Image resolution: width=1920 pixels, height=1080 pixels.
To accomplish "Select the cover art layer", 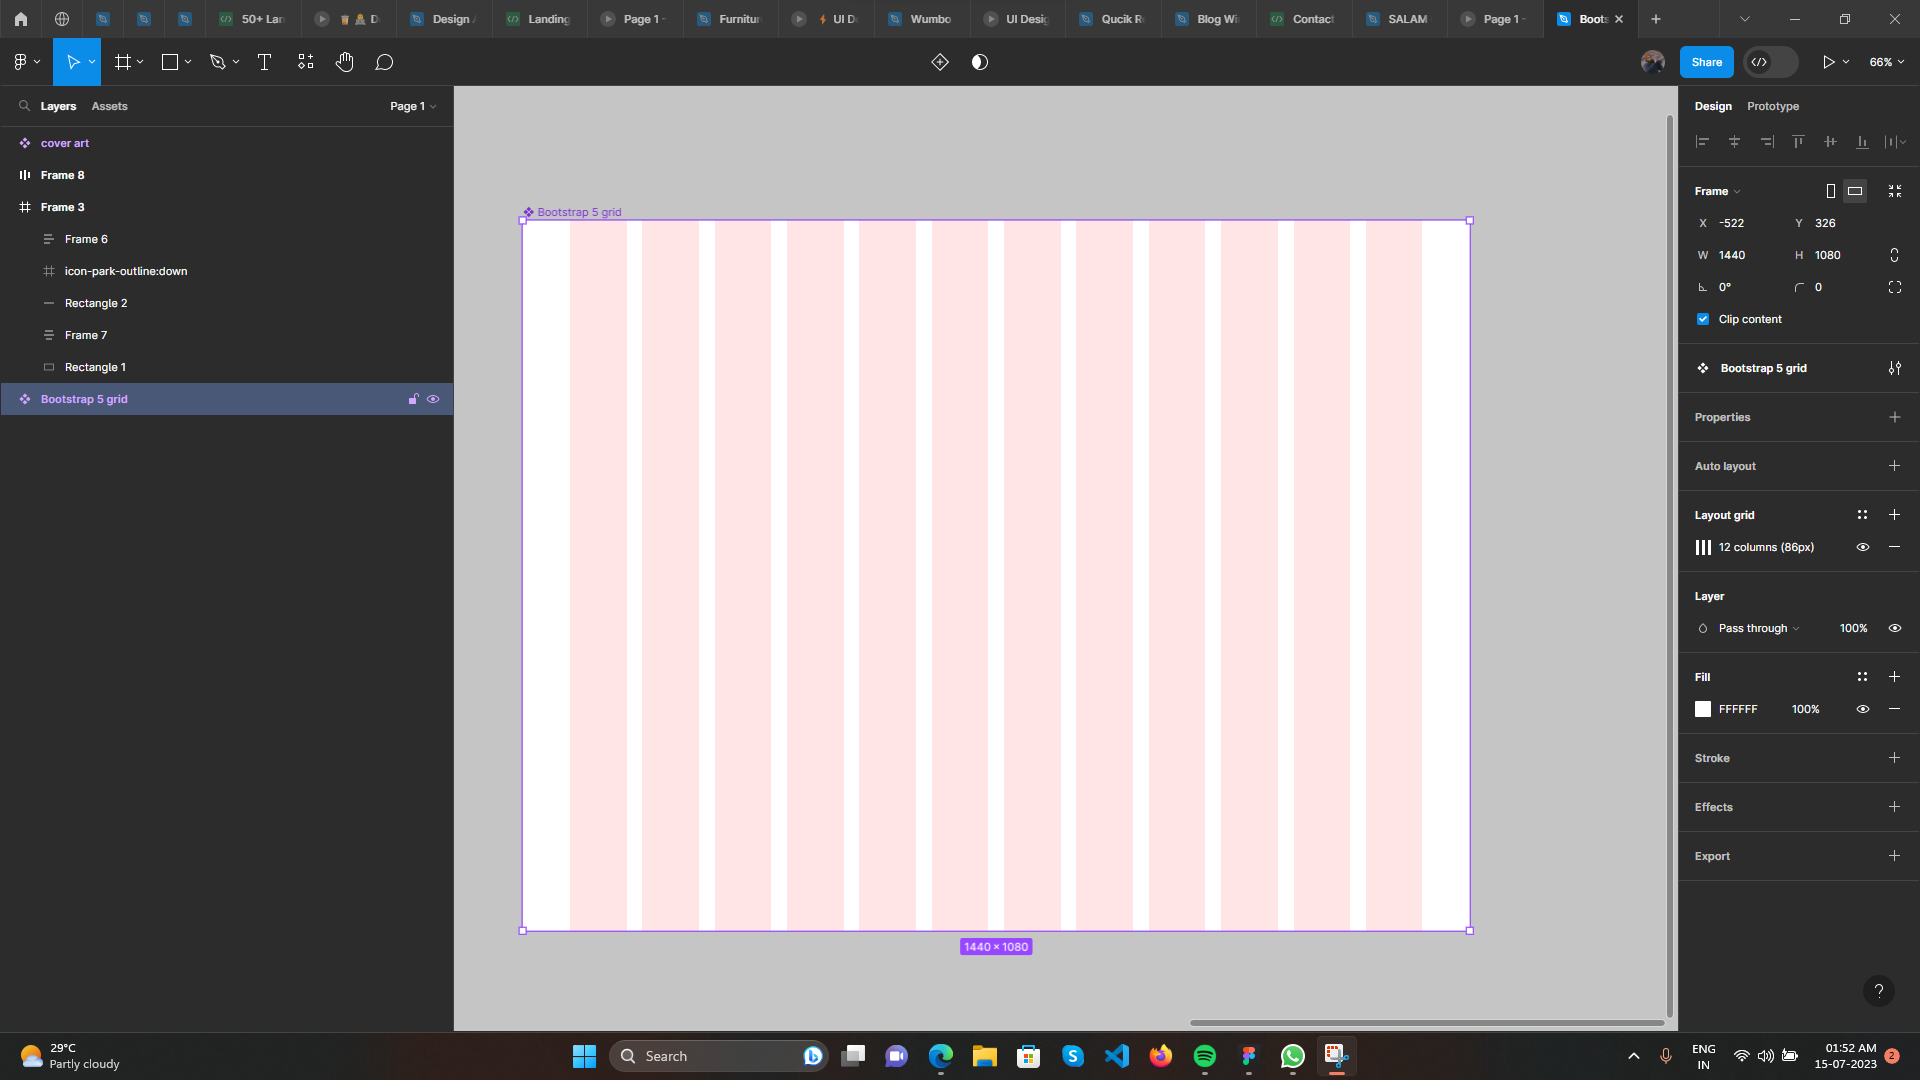I will pyautogui.click(x=226, y=143).
